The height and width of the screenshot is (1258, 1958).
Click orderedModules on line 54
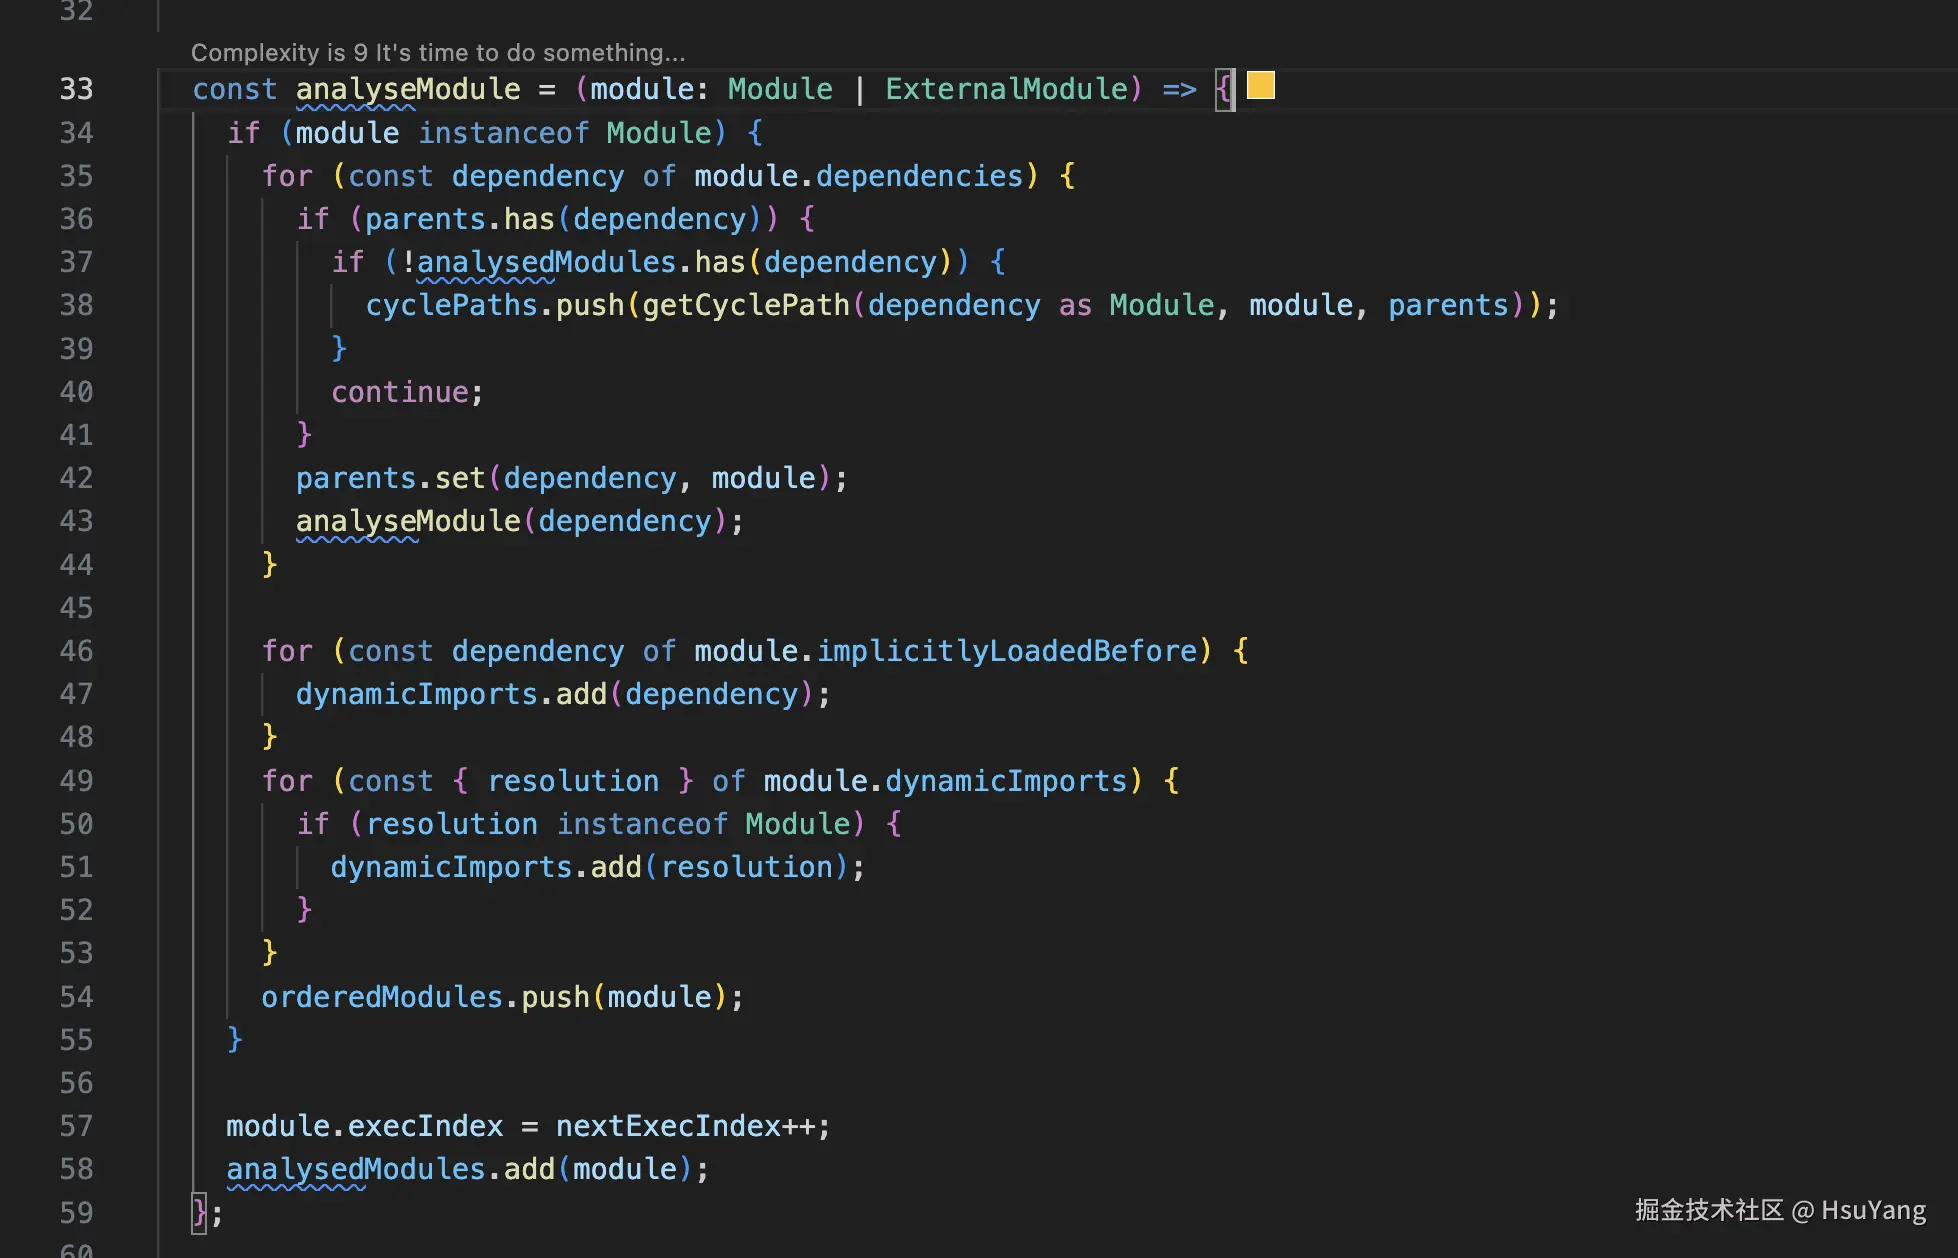coord(381,997)
